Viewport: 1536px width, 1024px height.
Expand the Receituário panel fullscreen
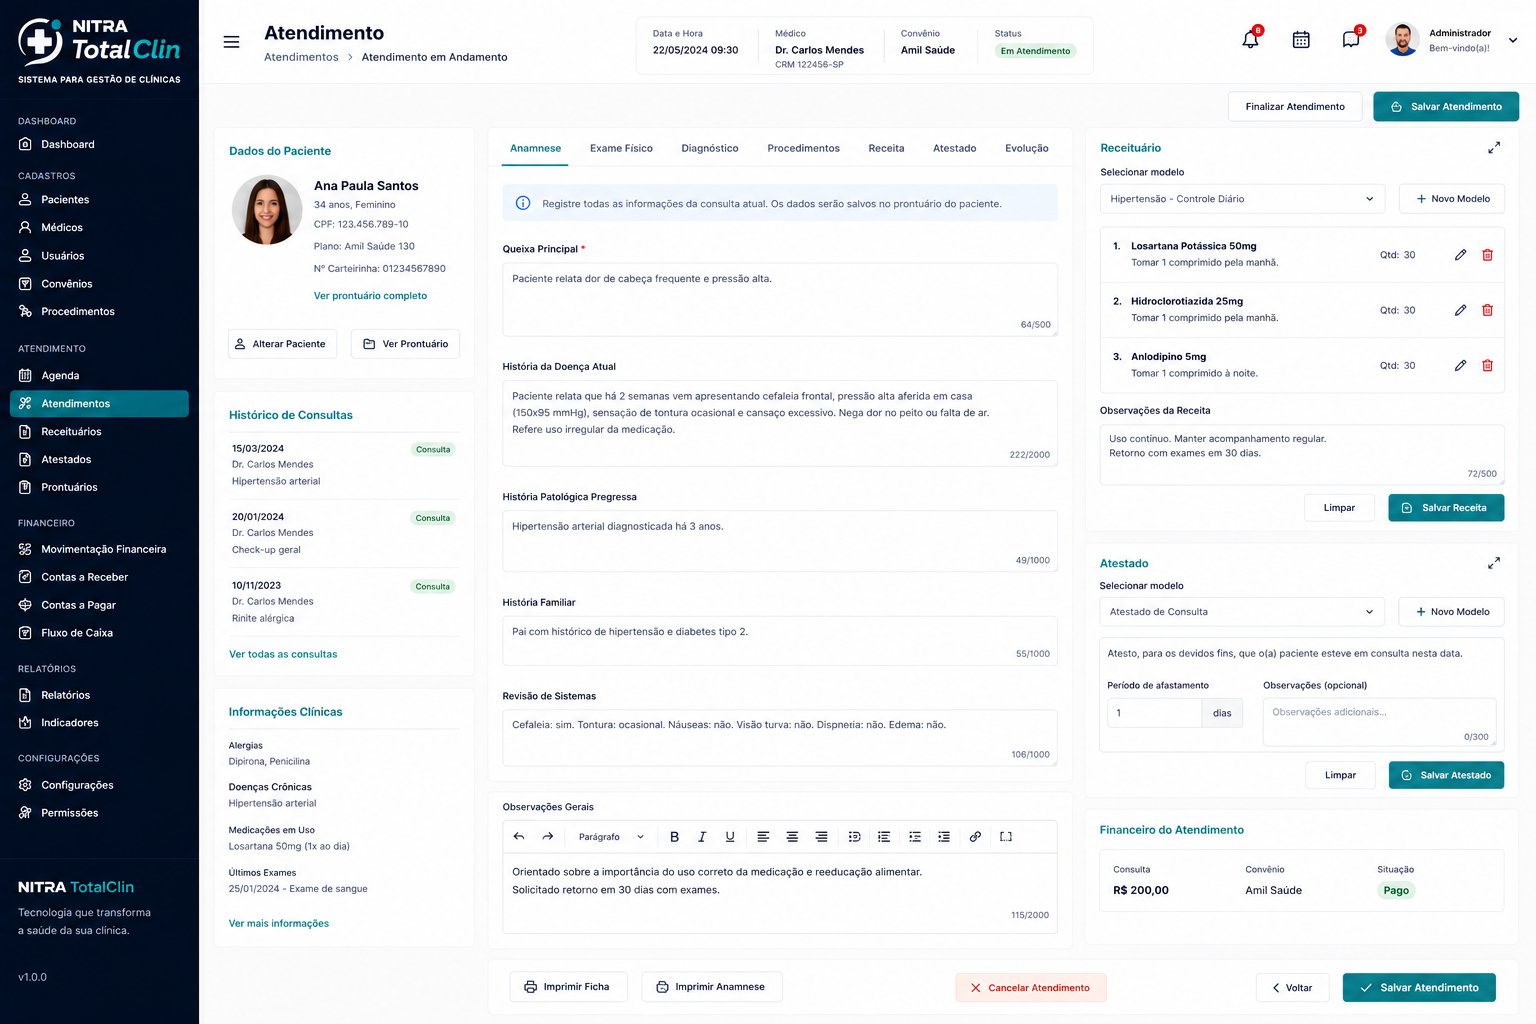[x=1494, y=148]
